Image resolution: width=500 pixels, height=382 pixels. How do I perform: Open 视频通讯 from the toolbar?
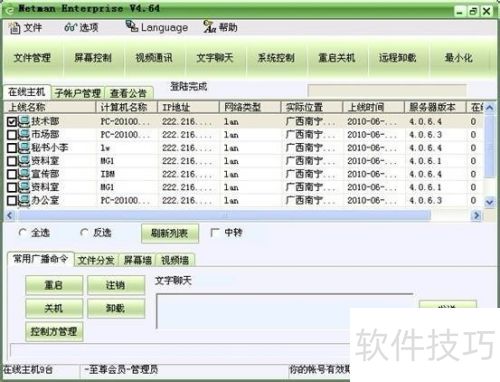click(x=154, y=58)
